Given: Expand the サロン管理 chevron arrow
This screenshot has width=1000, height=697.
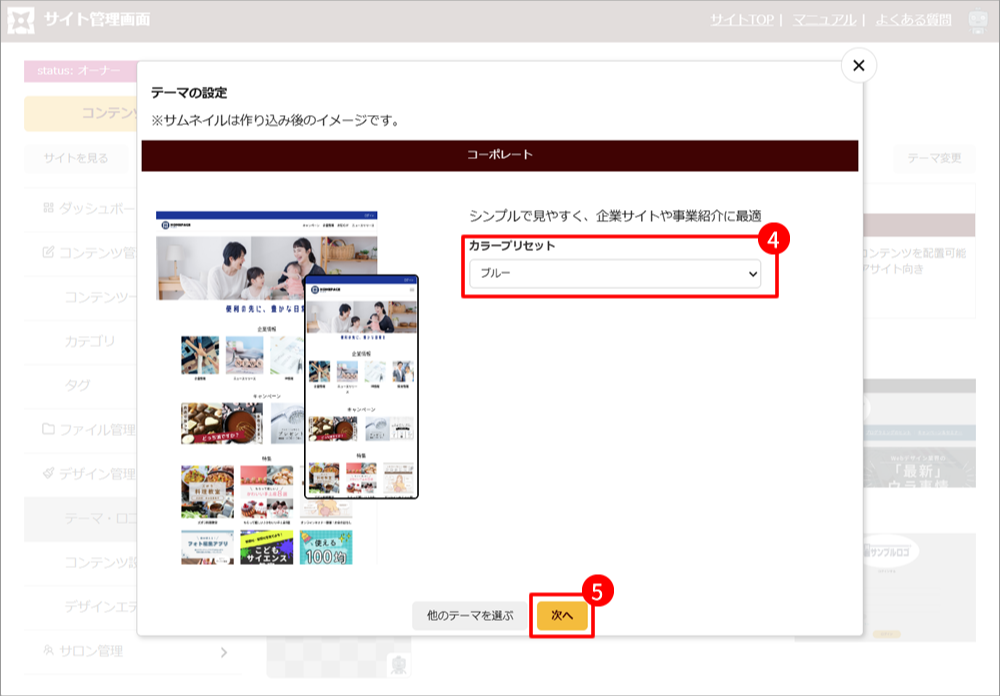Looking at the screenshot, I should click(223, 651).
